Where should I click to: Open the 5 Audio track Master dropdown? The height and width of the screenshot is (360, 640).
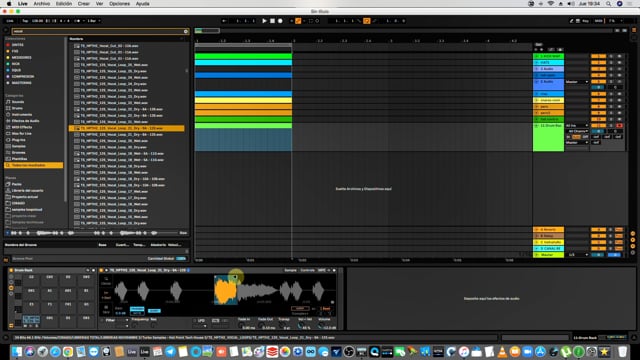point(577,82)
